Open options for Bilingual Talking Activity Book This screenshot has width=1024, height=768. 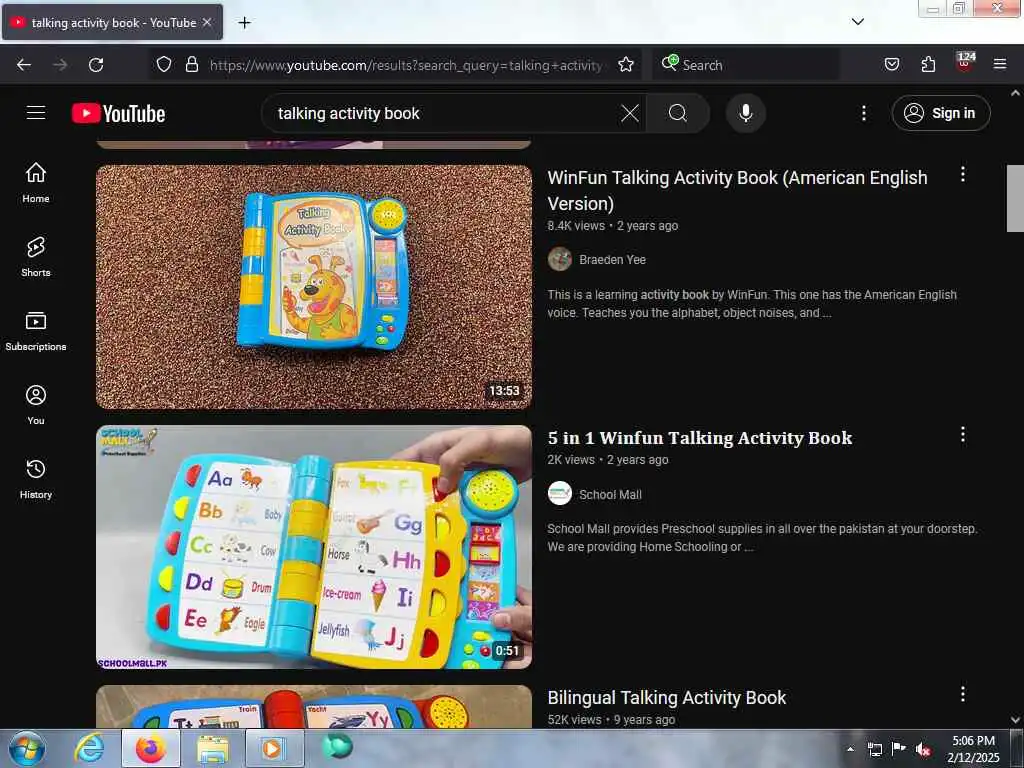[963, 694]
